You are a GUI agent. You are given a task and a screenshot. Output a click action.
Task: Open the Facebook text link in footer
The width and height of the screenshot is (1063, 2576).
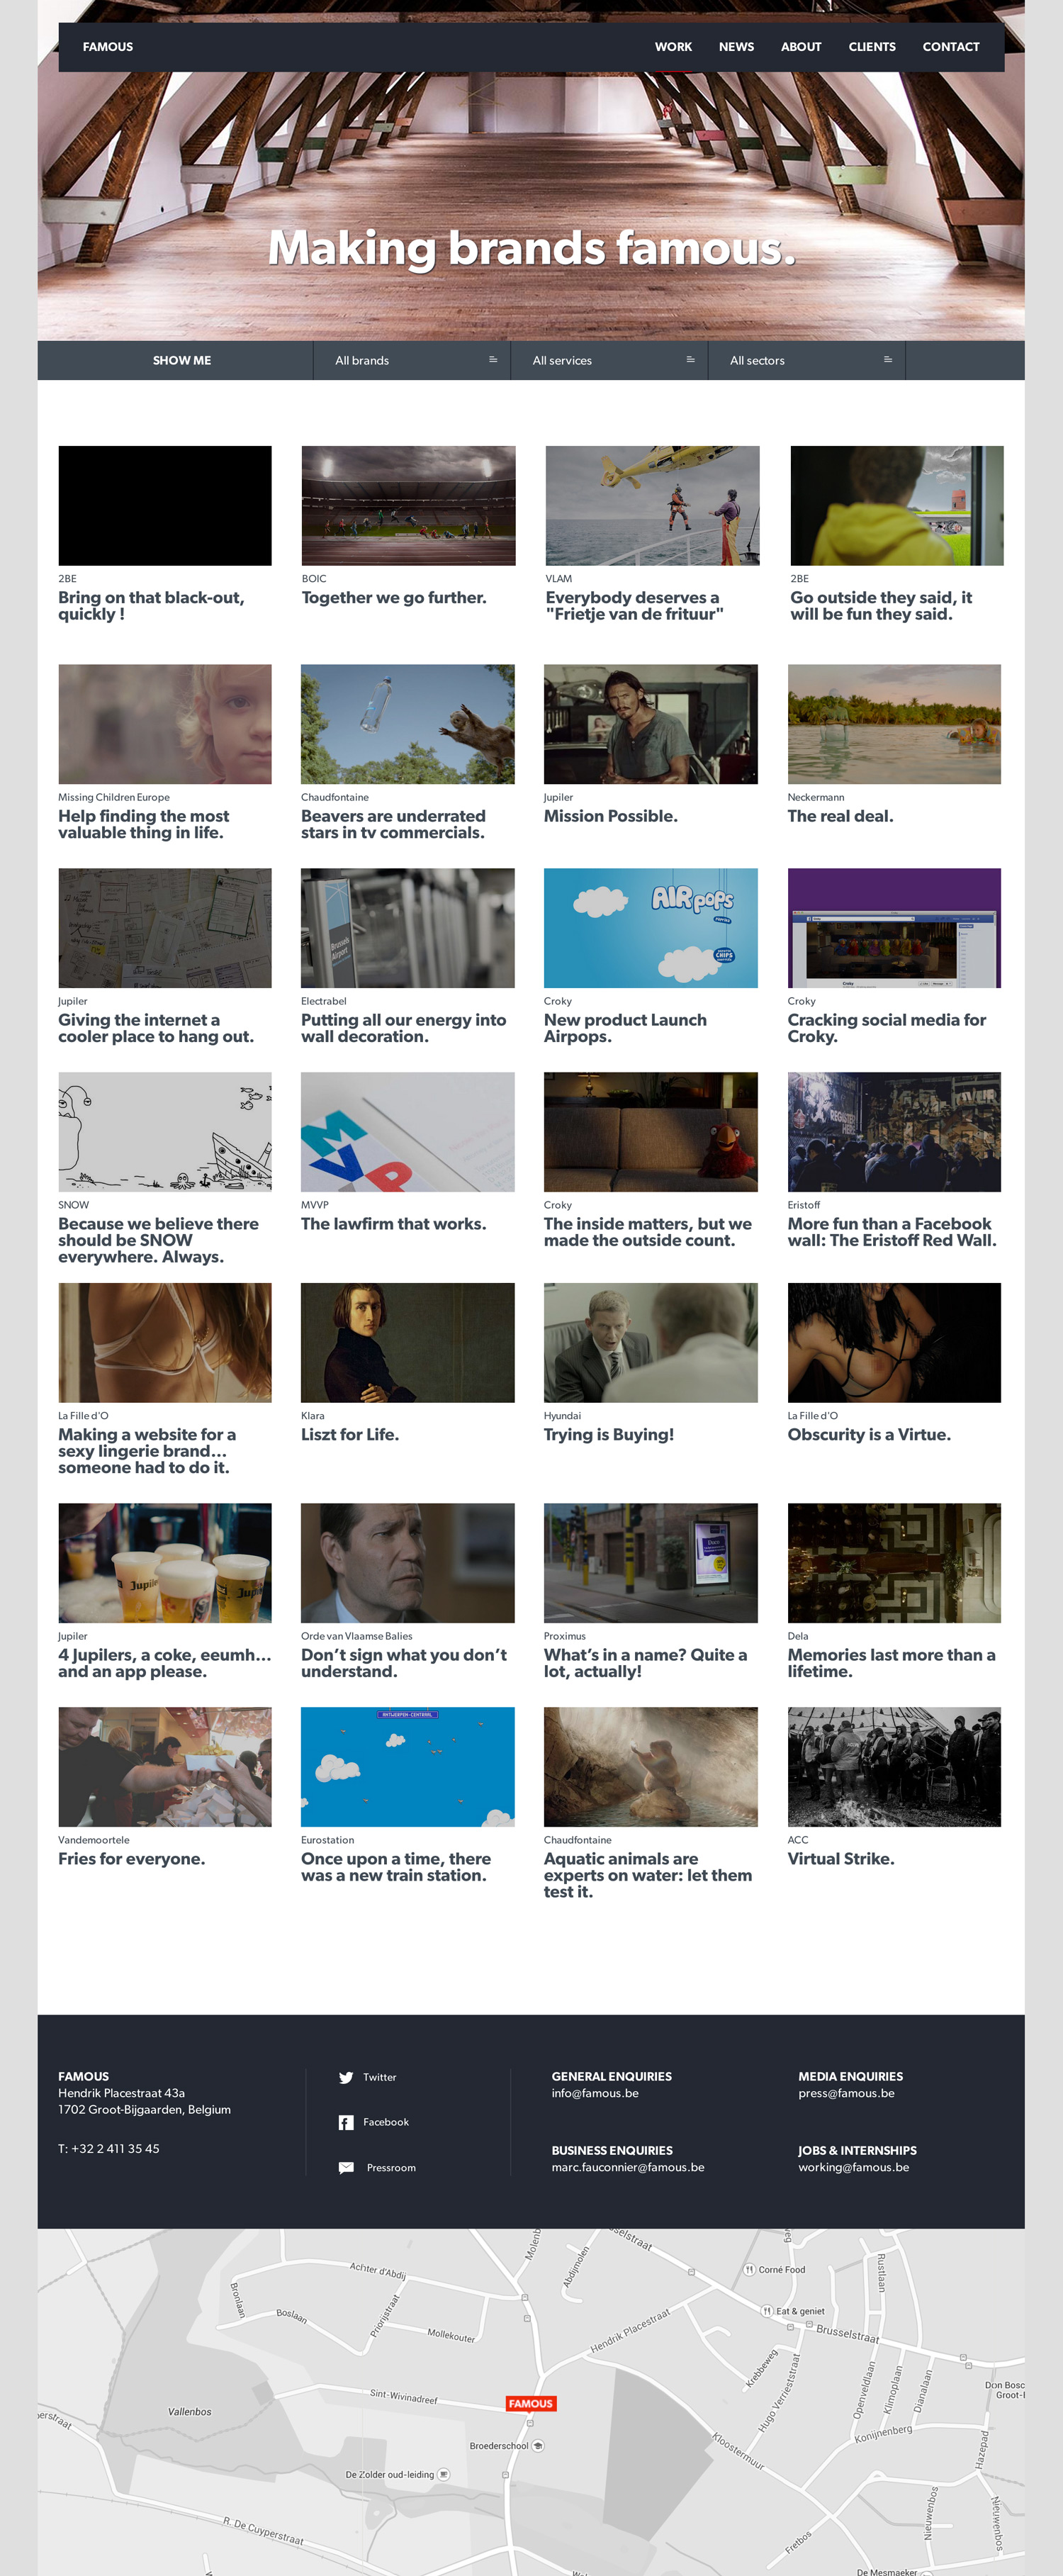point(386,2122)
